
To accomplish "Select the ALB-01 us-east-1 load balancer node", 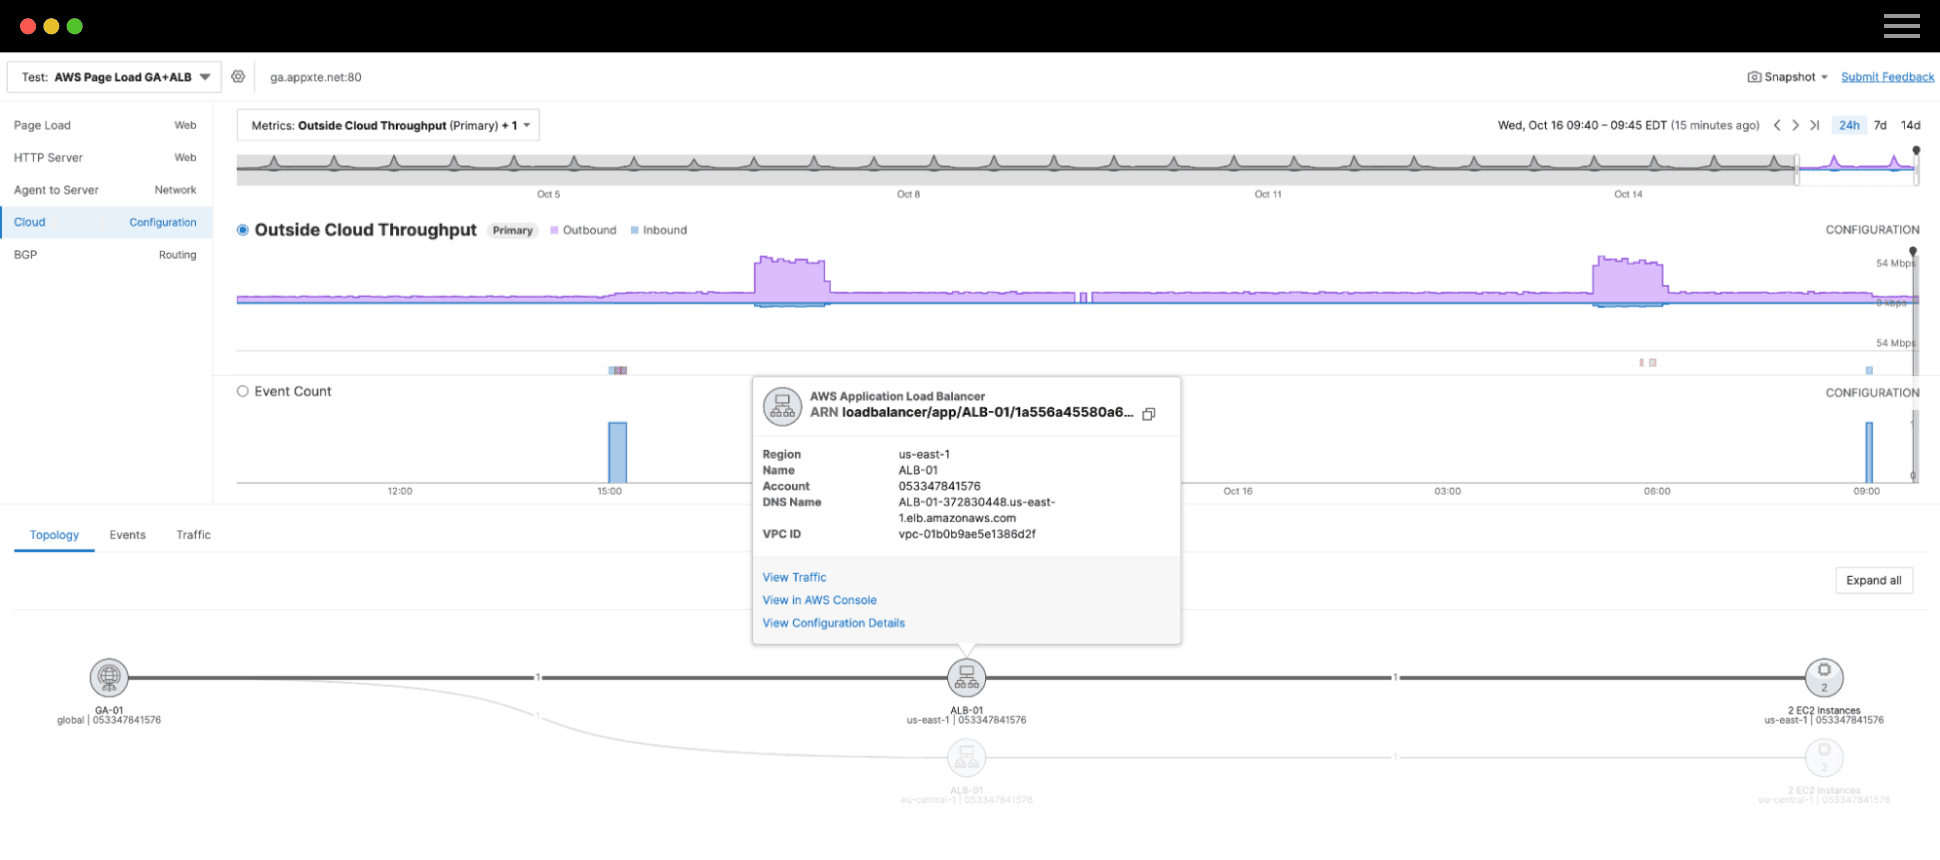I will pos(966,677).
